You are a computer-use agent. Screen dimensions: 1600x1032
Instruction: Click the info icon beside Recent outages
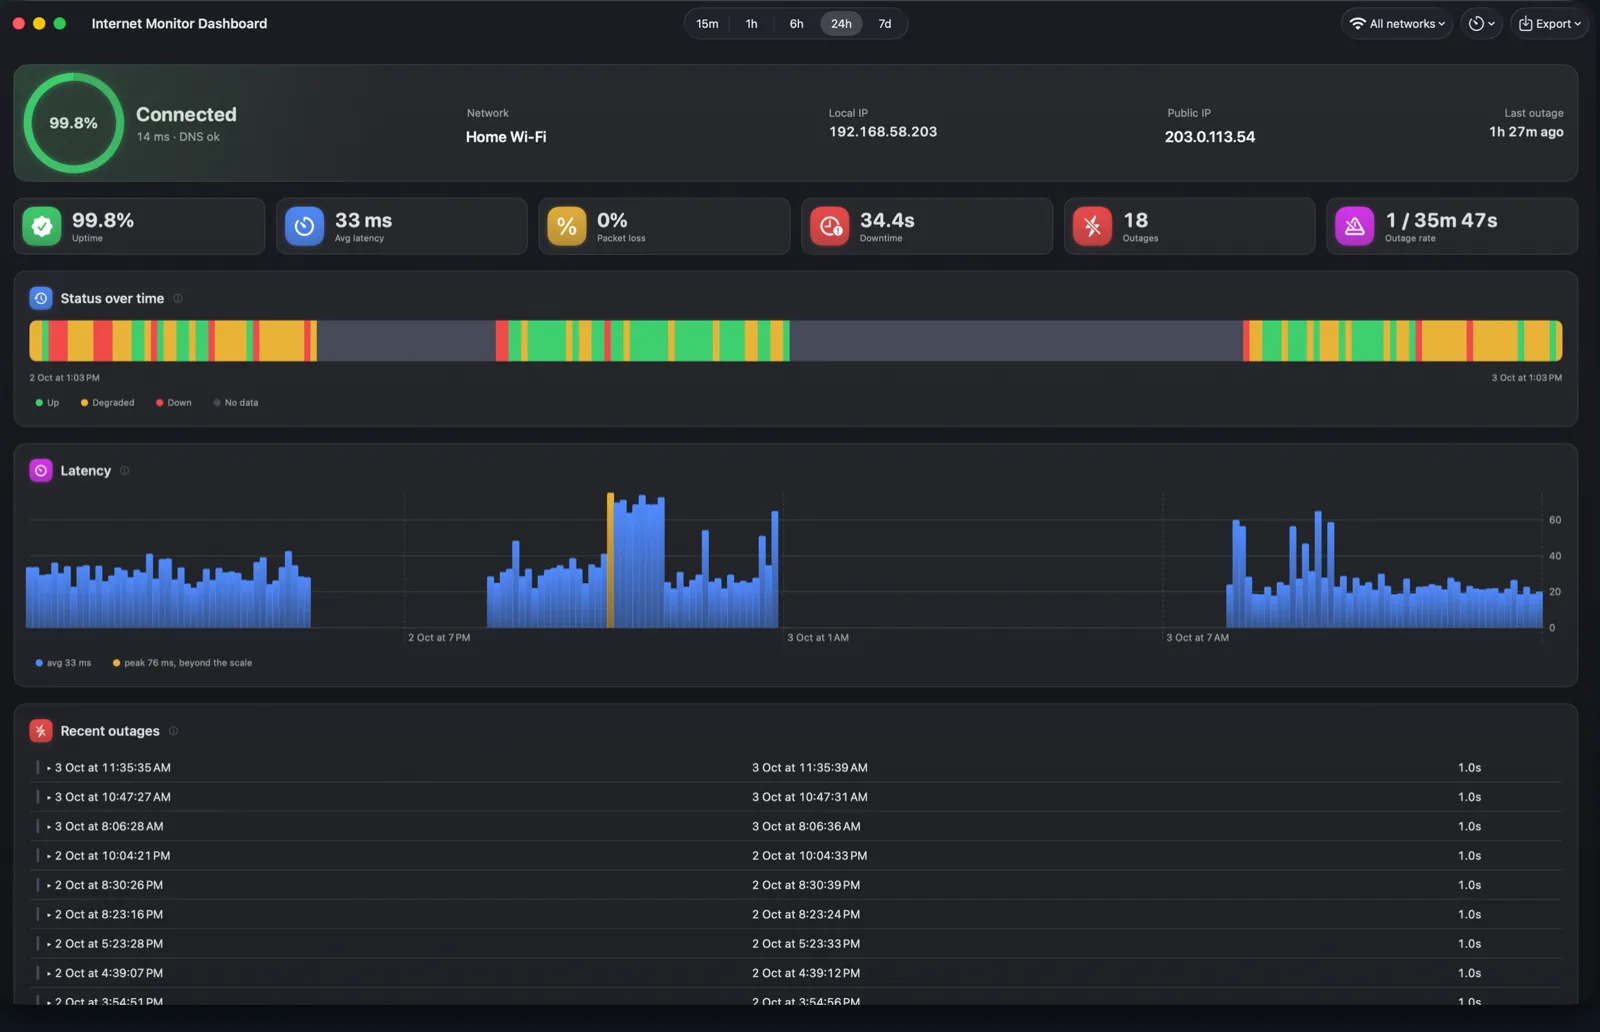pyautogui.click(x=173, y=731)
